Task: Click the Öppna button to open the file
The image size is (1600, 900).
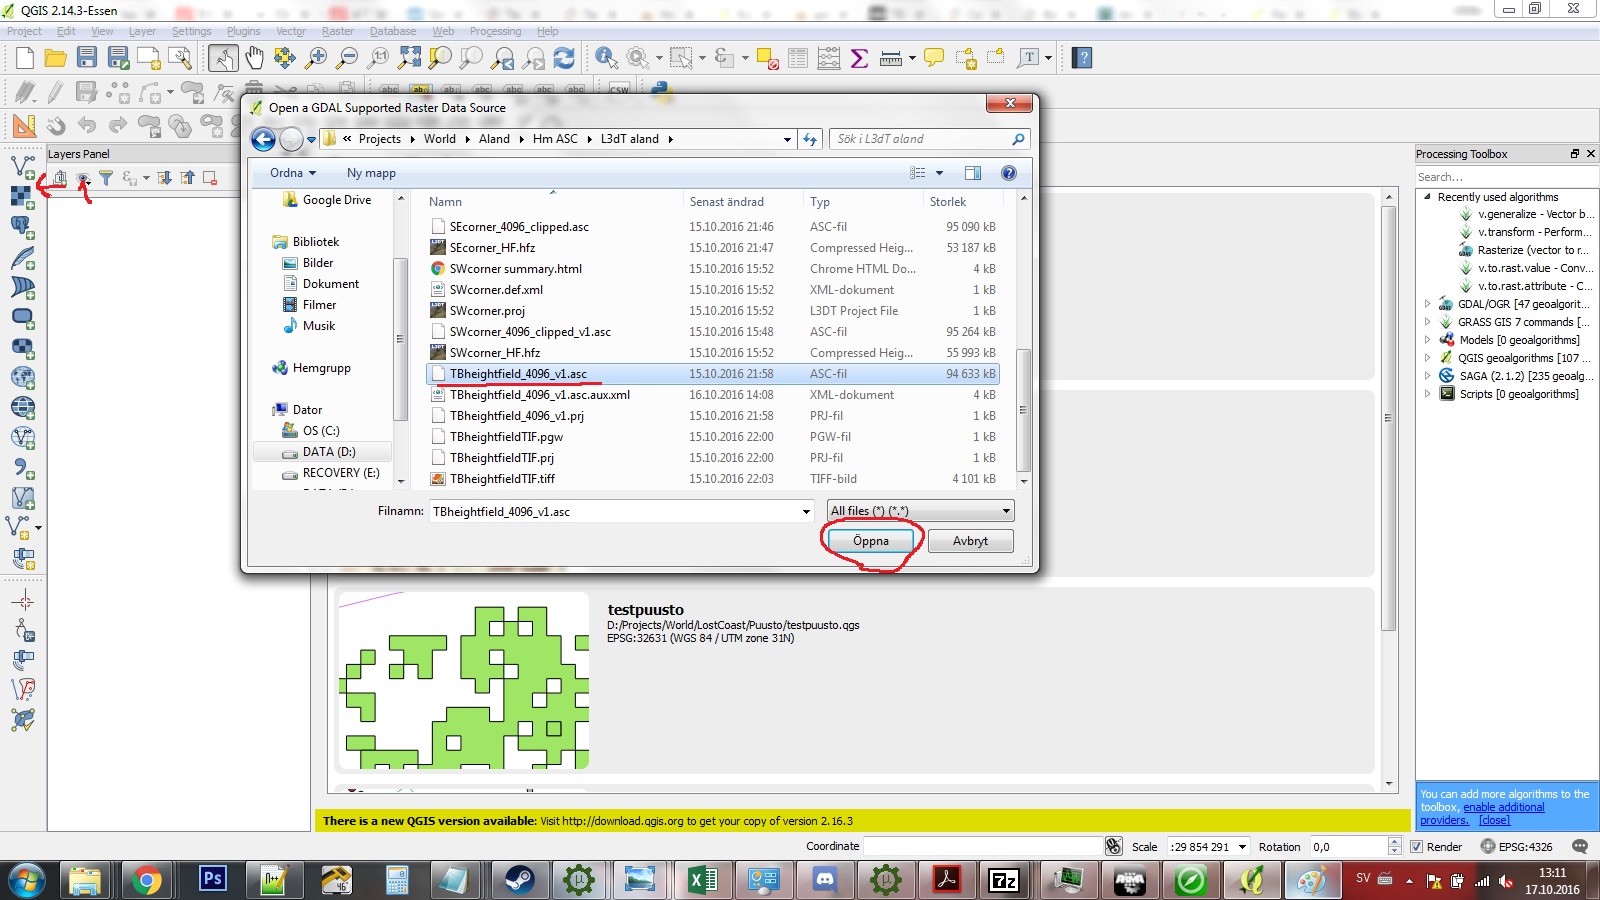Action: click(x=869, y=541)
